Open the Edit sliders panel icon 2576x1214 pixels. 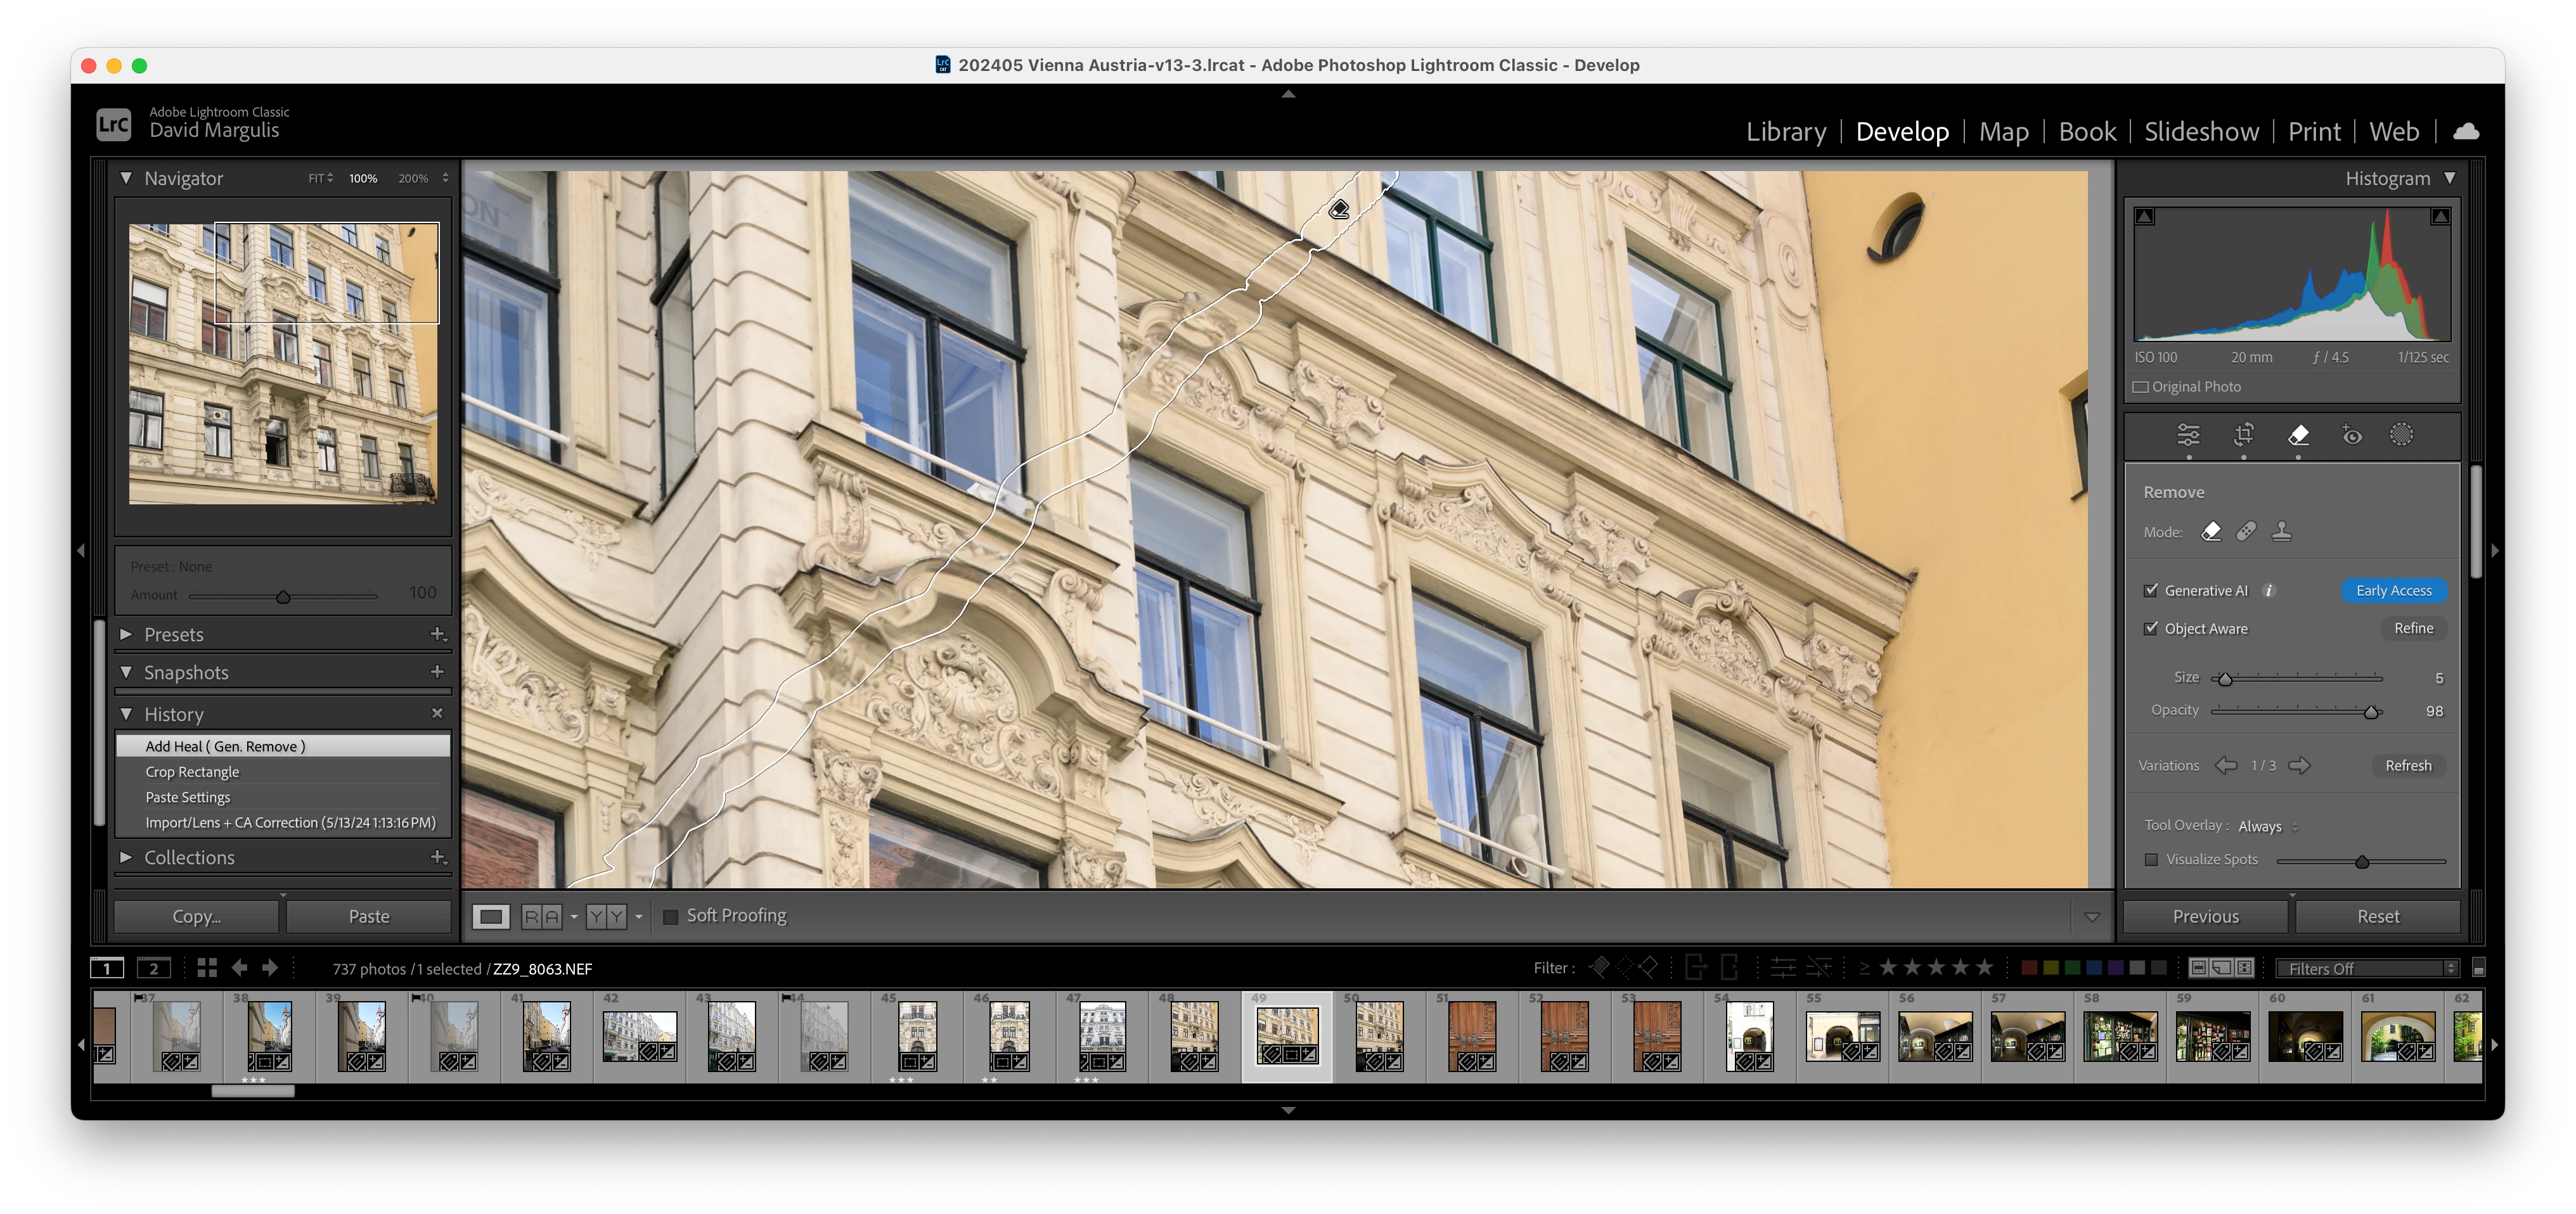point(2188,435)
